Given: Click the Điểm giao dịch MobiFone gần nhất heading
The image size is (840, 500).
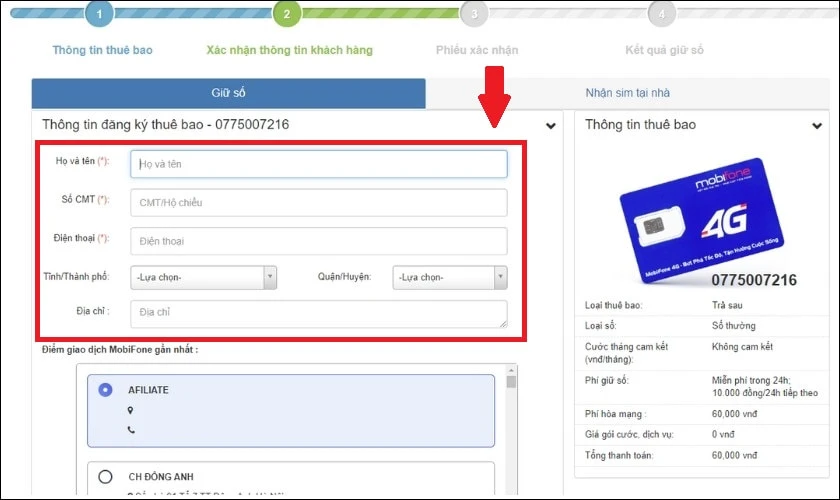Looking at the screenshot, I should 120,349.
